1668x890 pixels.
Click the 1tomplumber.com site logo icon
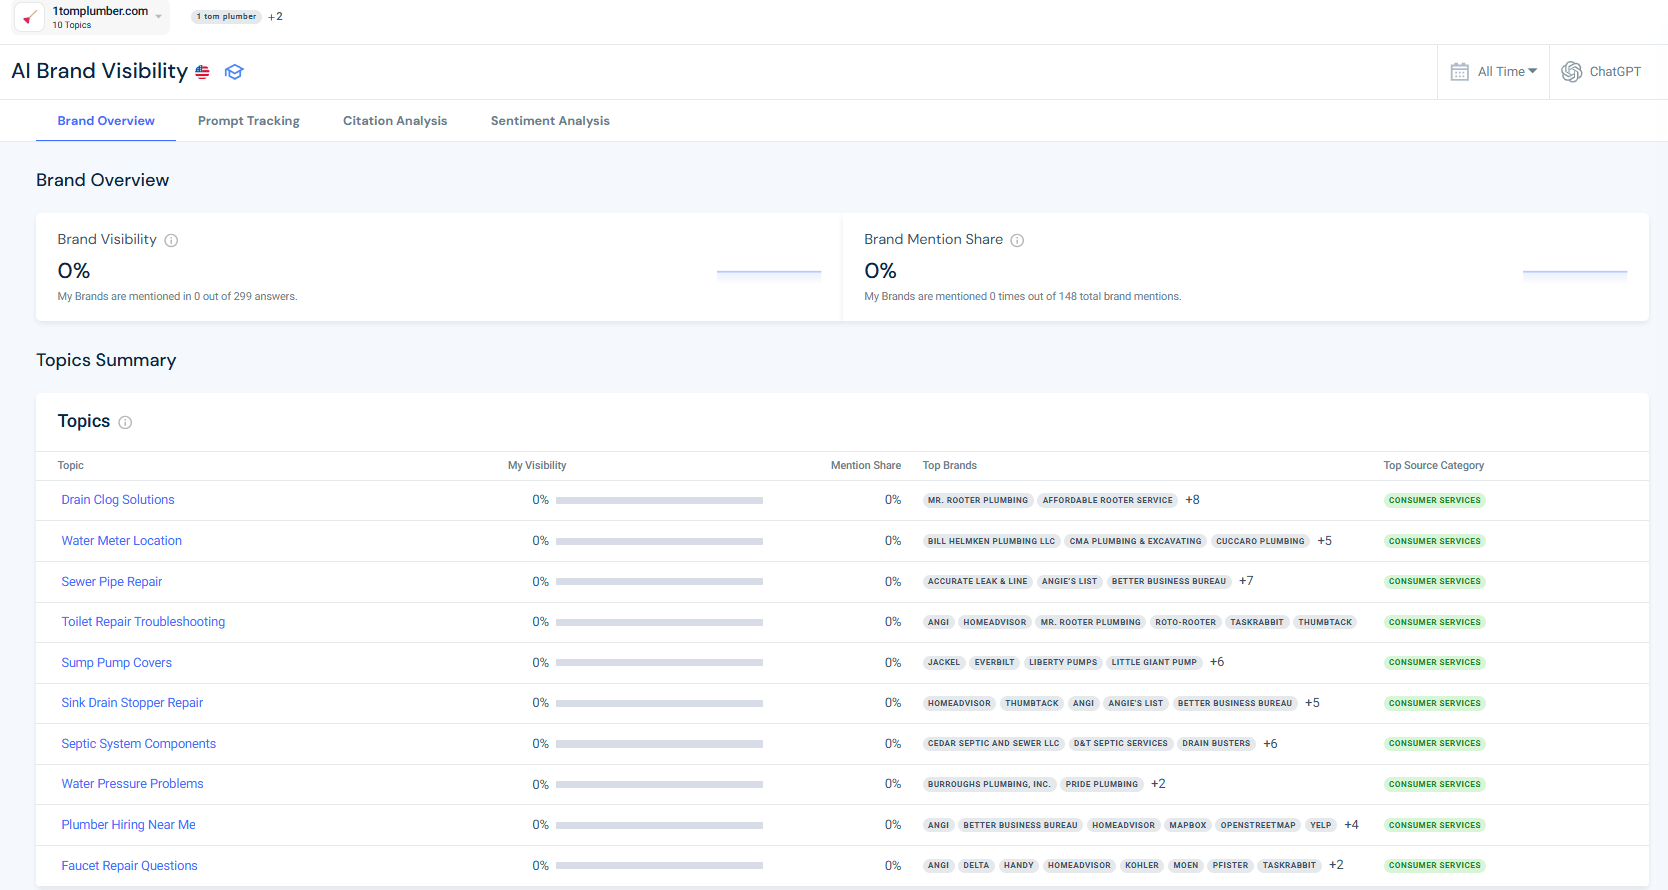[30, 17]
